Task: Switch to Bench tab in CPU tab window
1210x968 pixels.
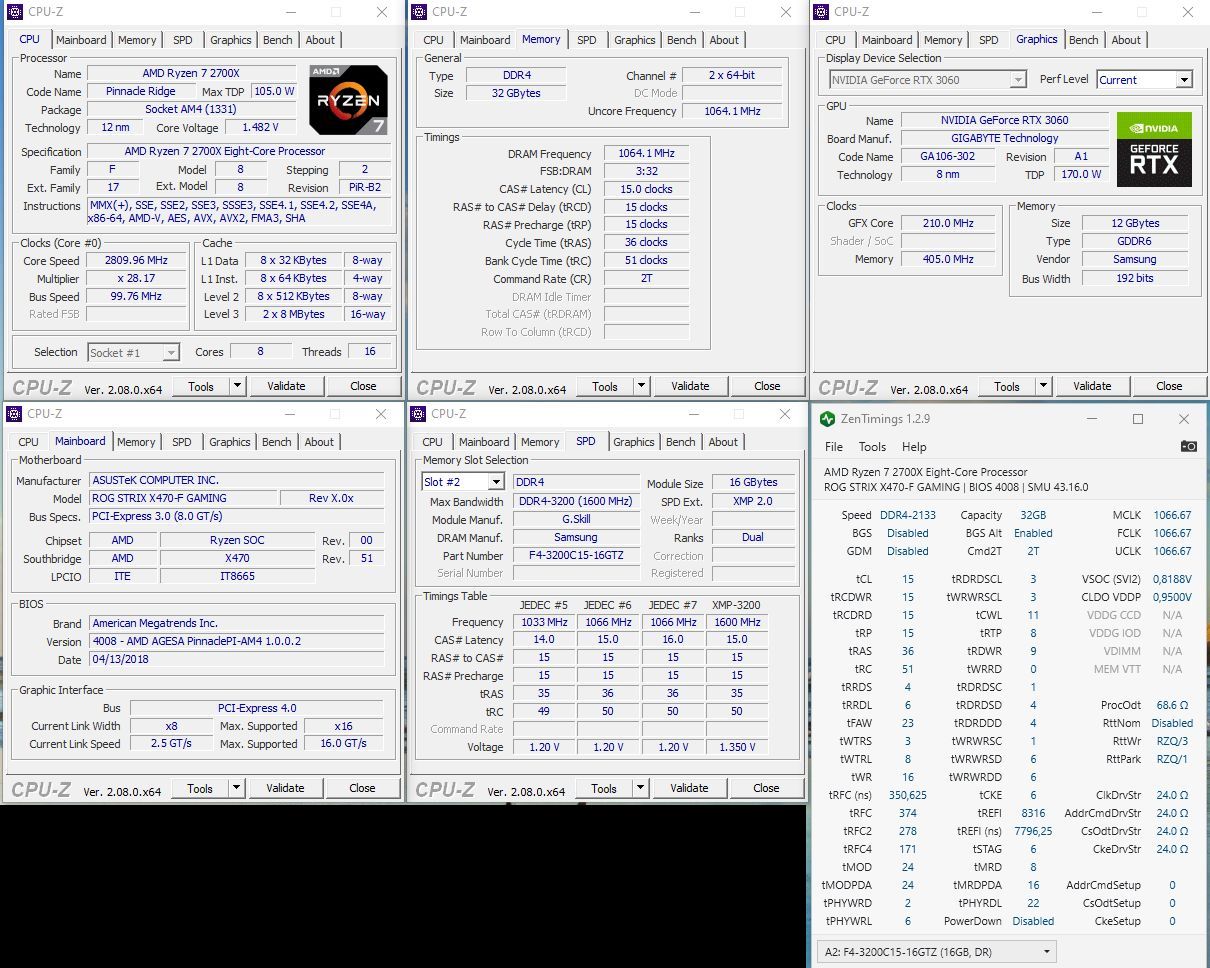Action: (278, 40)
